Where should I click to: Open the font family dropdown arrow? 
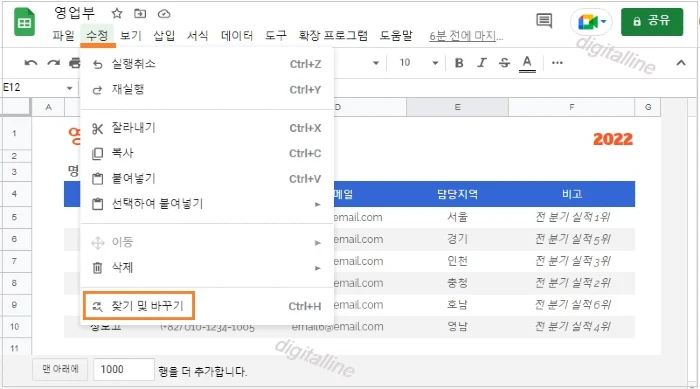[376, 63]
